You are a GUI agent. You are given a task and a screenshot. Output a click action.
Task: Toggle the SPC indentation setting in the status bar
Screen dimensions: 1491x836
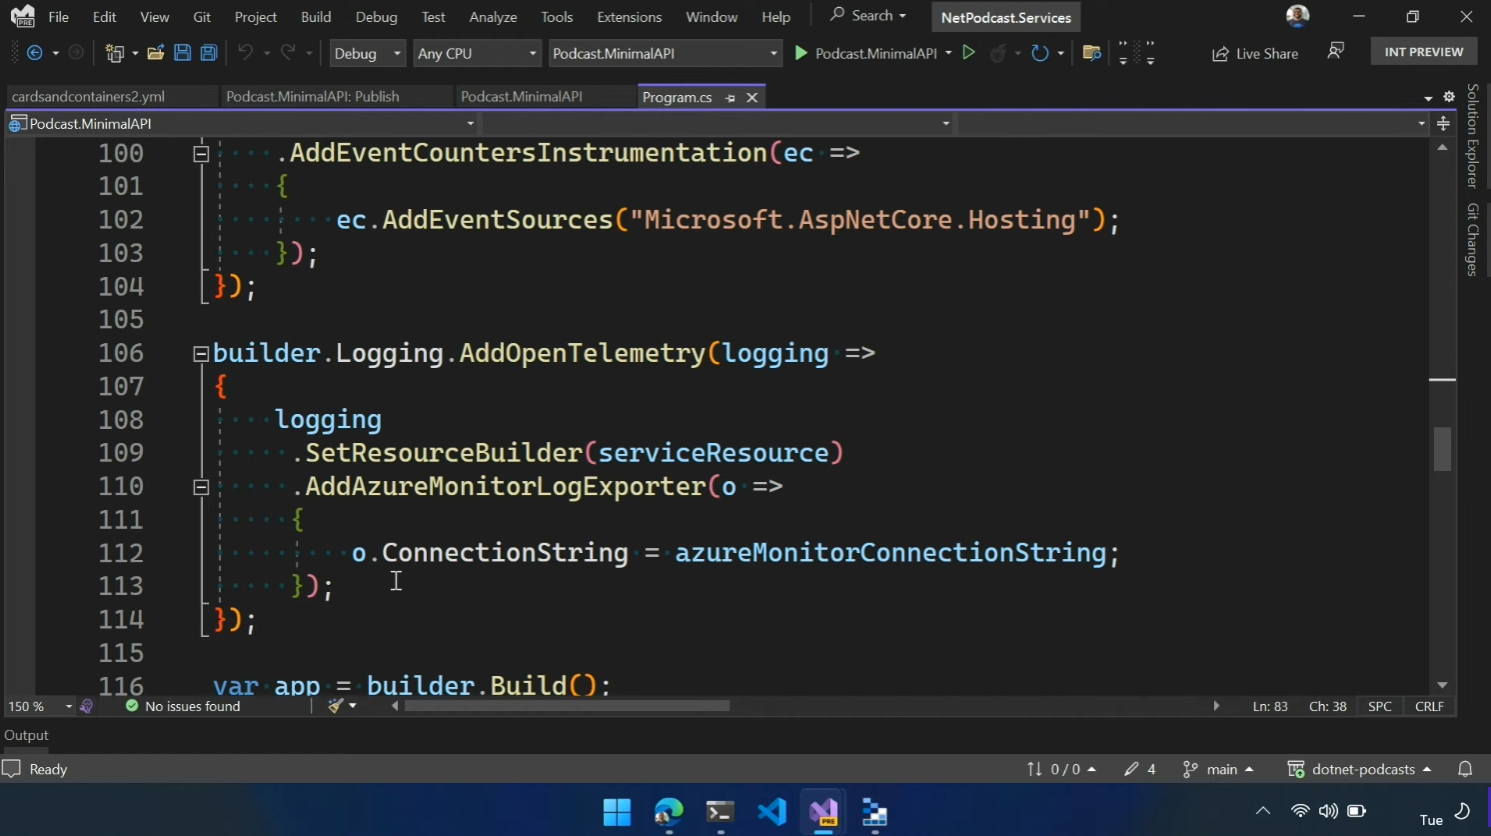pyautogui.click(x=1379, y=706)
